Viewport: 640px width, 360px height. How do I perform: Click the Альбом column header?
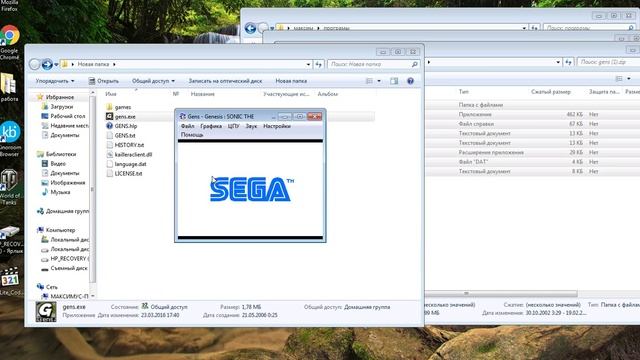[327, 94]
